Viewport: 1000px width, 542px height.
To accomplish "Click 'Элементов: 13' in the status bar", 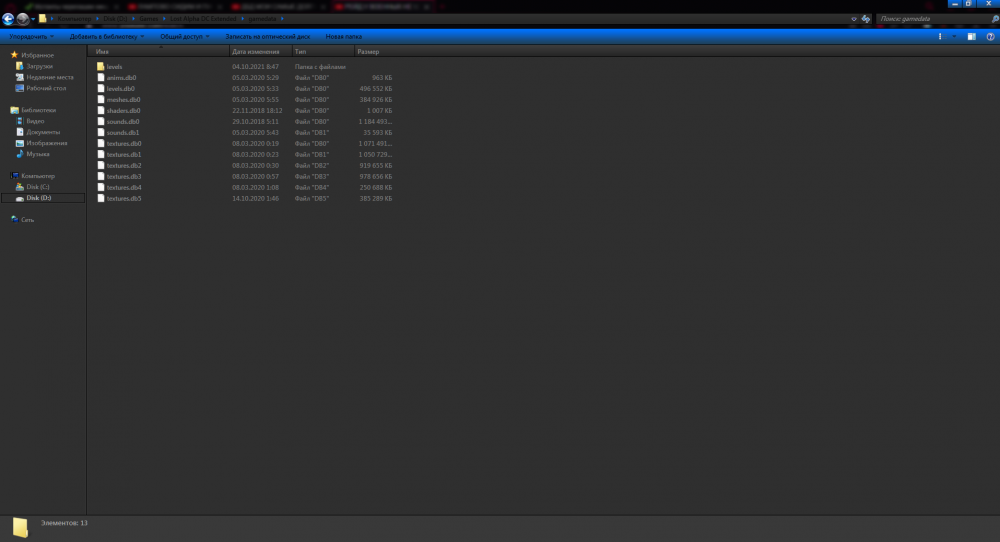I will click(x=64, y=523).
